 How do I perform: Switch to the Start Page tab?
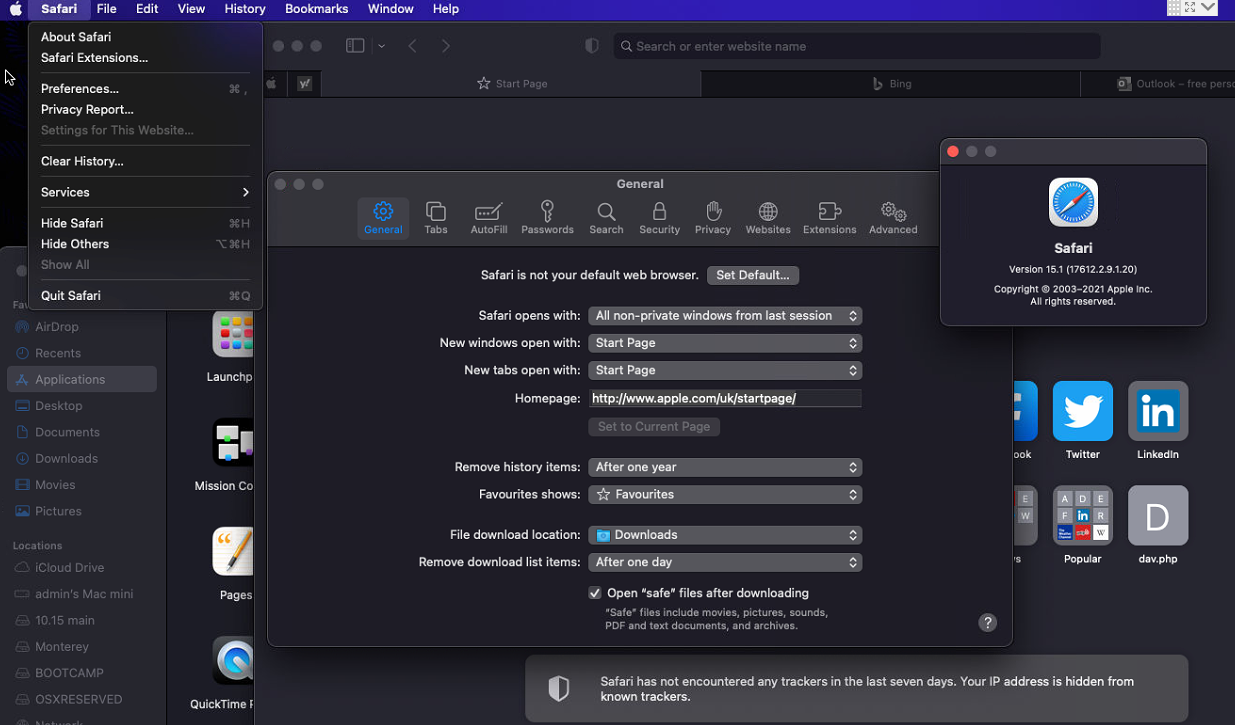[512, 84]
